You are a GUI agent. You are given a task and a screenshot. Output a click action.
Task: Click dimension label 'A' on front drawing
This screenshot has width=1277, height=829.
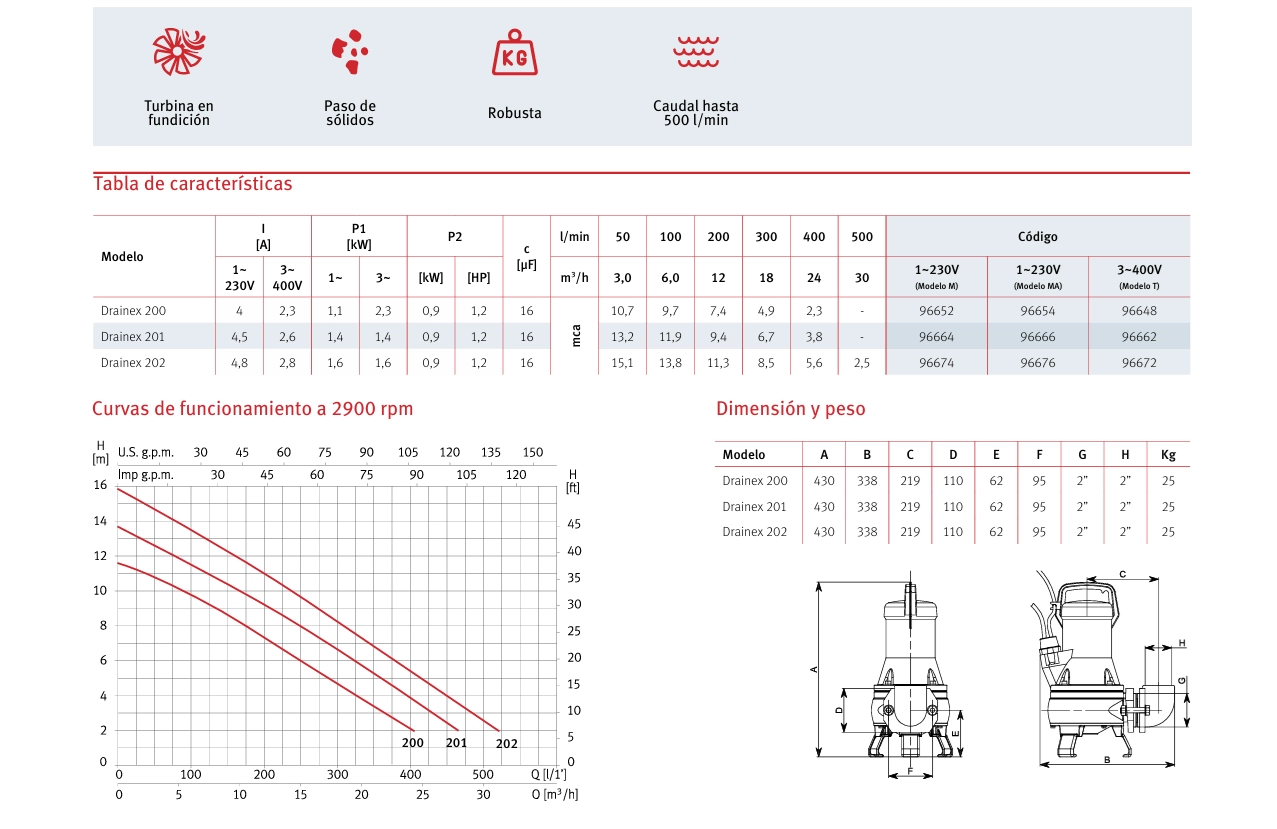(x=815, y=669)
